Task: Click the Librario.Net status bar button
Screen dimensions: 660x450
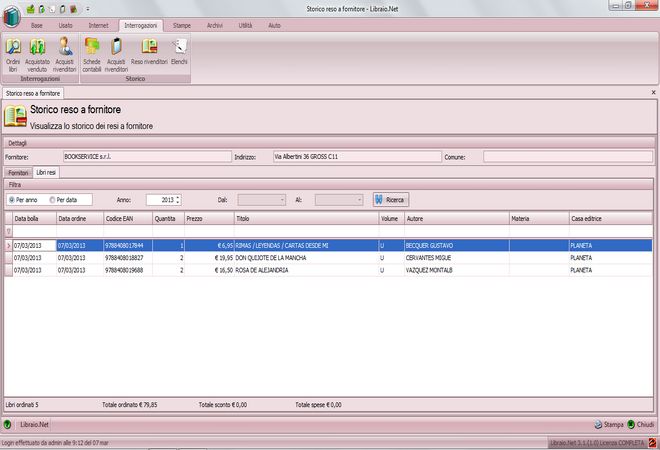Action: pyautogui.click(x=37, y=424)
